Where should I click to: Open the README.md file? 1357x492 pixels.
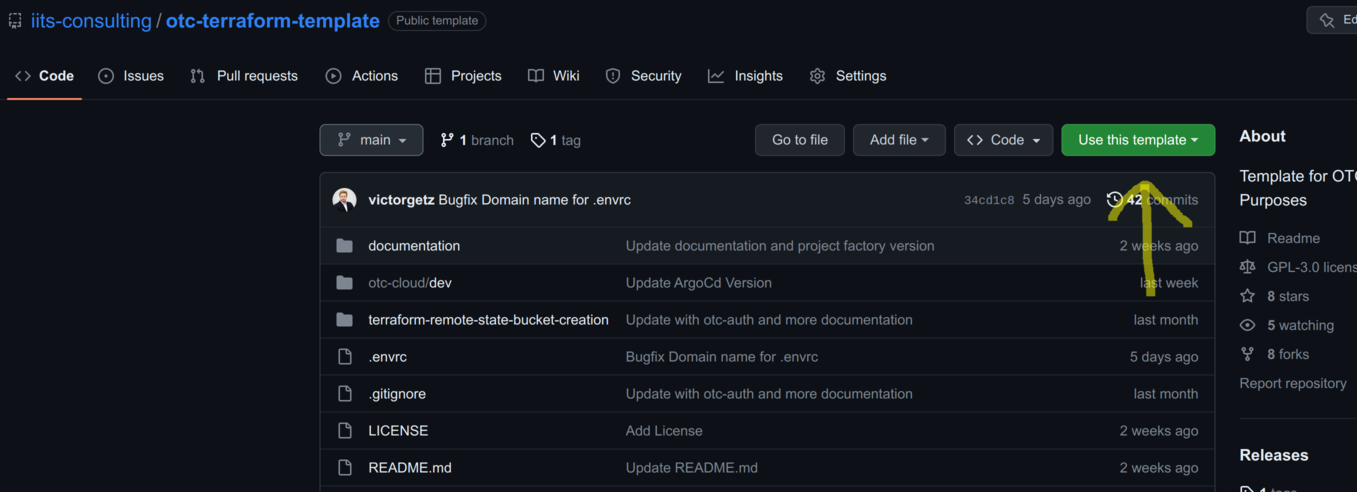(410, 468)
